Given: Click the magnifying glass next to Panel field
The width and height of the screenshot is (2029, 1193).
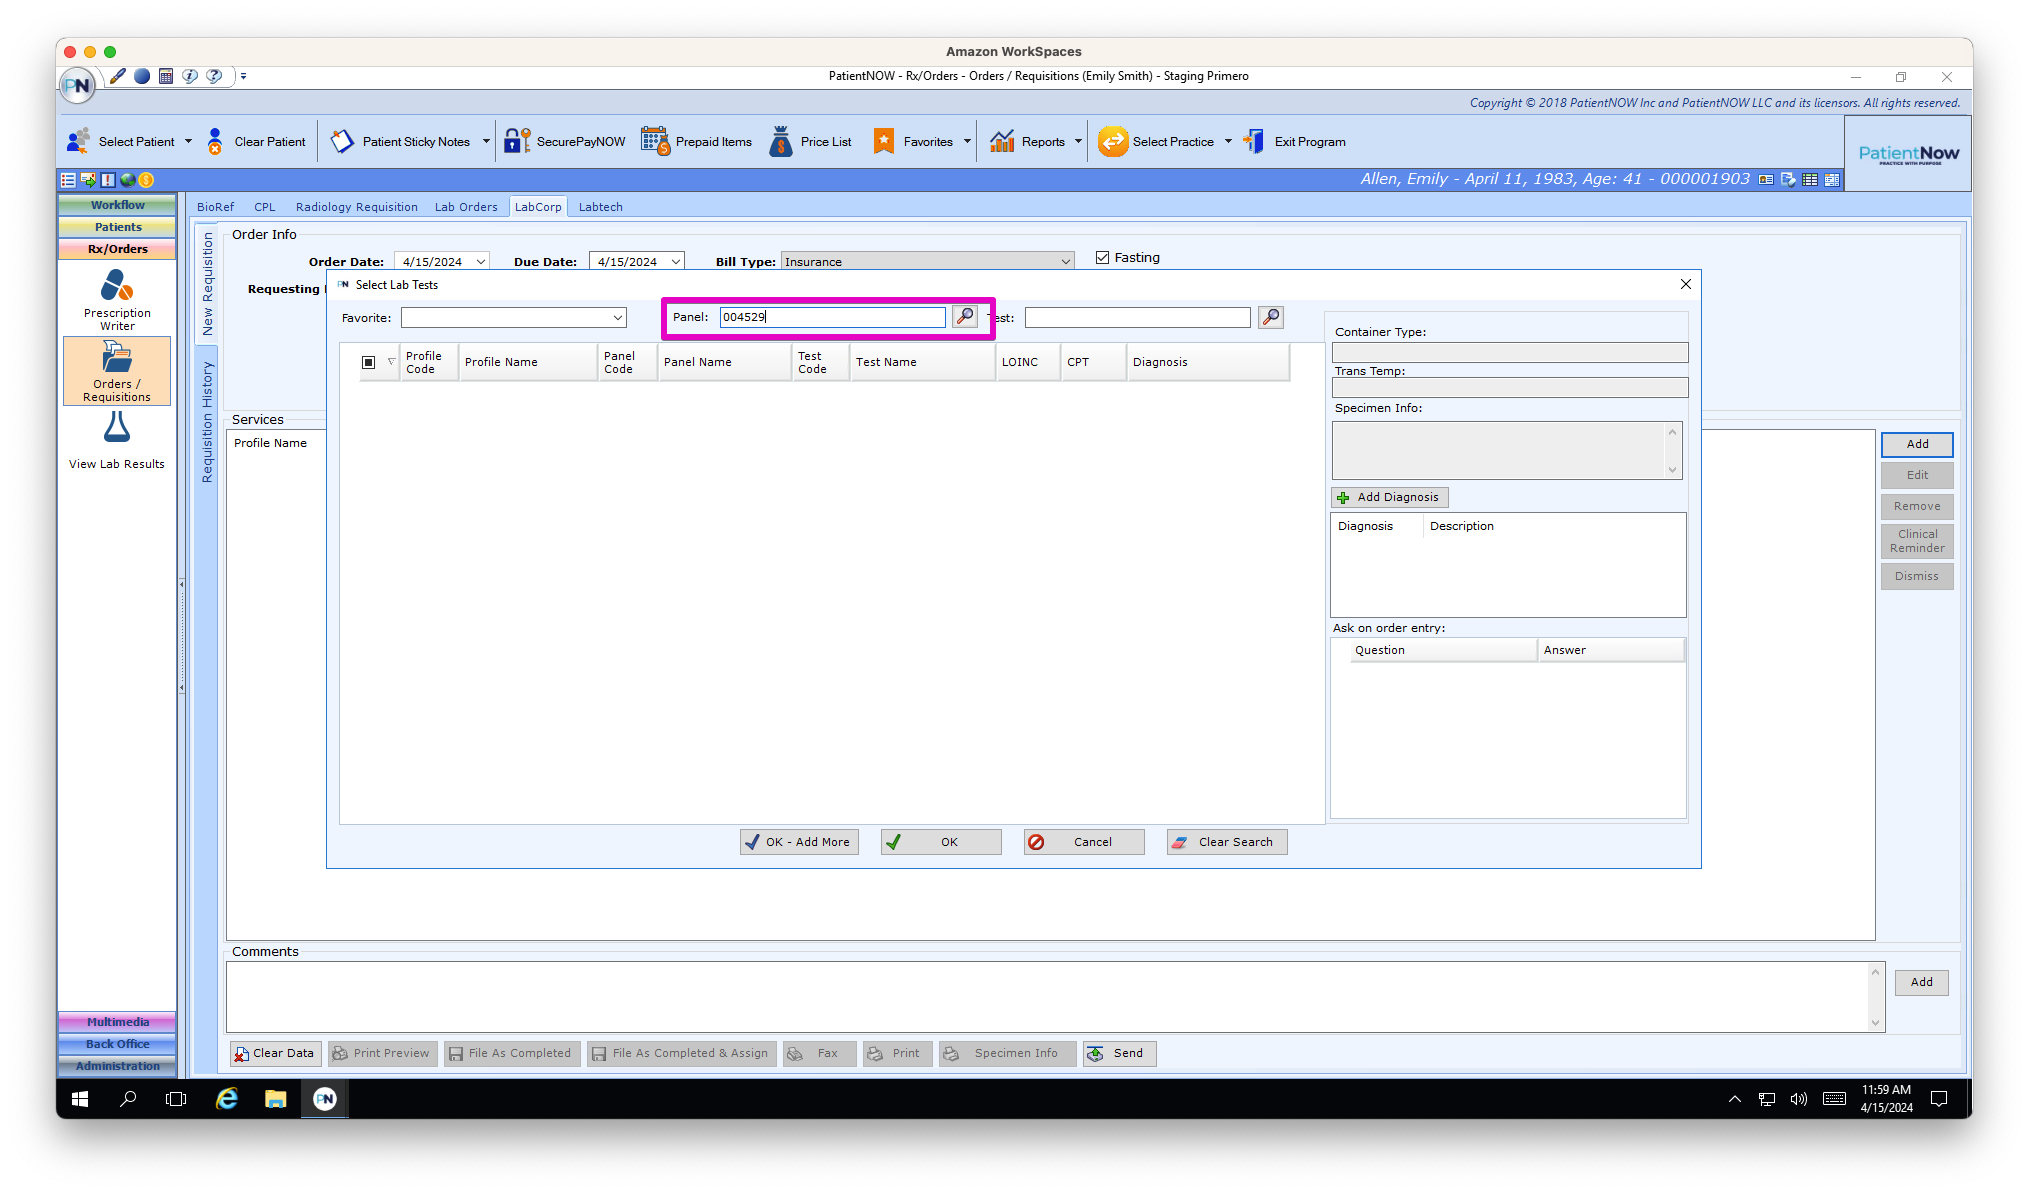Looking at the screenshot, I should 963,317.
